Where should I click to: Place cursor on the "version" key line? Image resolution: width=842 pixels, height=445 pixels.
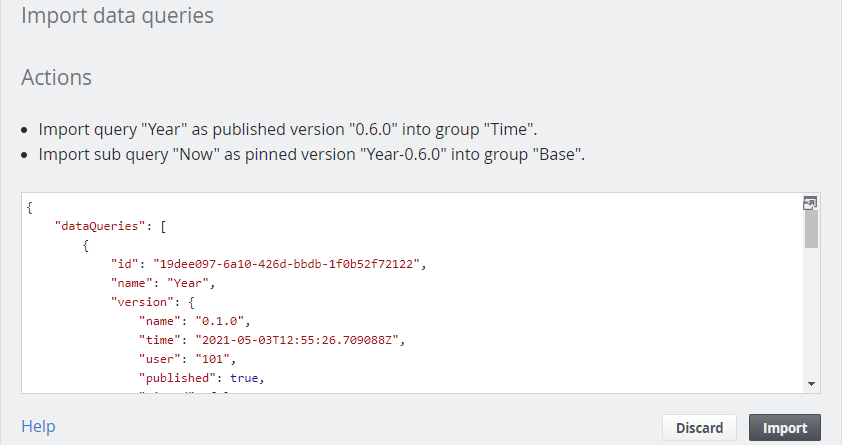coord(153,302)
